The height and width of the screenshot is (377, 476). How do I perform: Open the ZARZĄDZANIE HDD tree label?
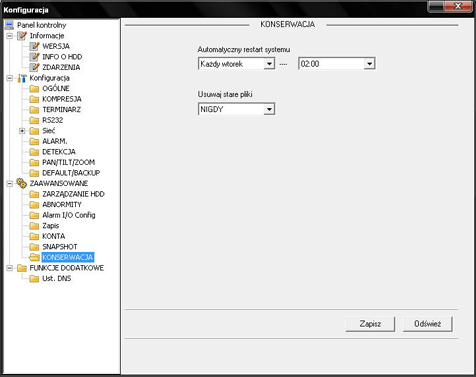[x=73, y=194]
